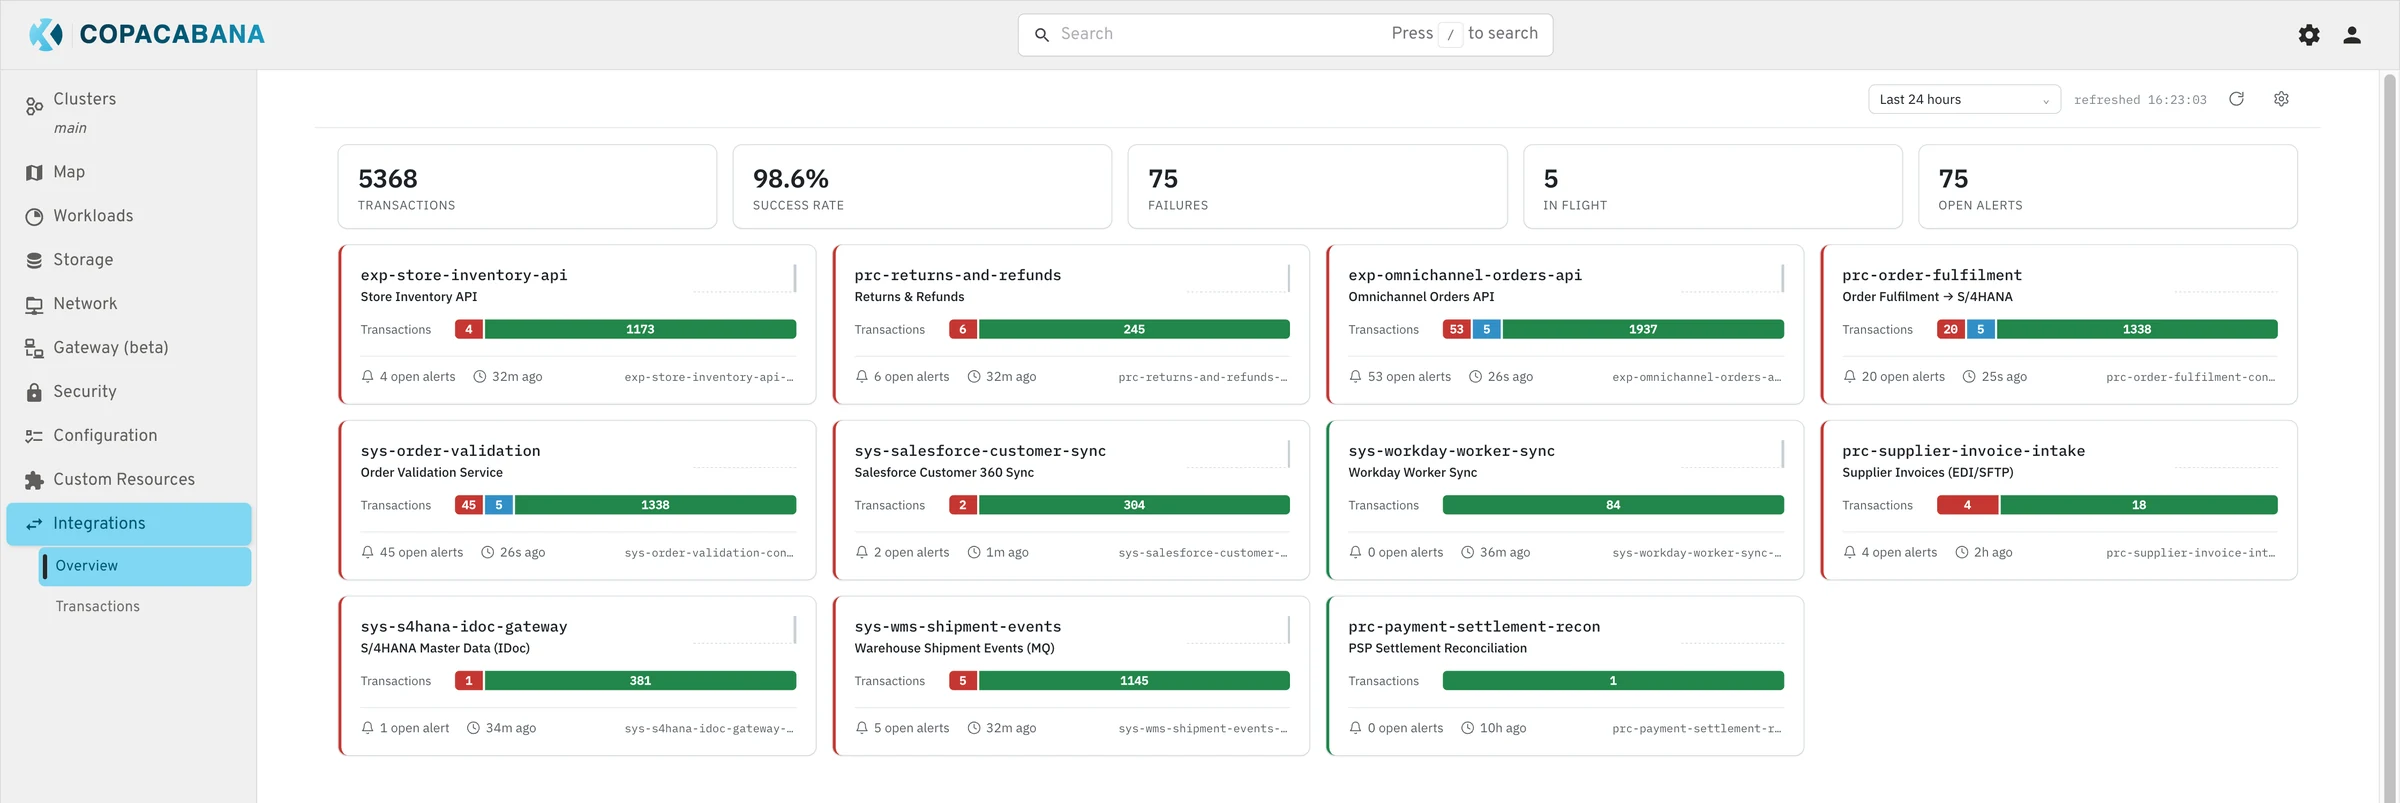Click bell icon on exp-store-inventory-api card

coord(367,377)
